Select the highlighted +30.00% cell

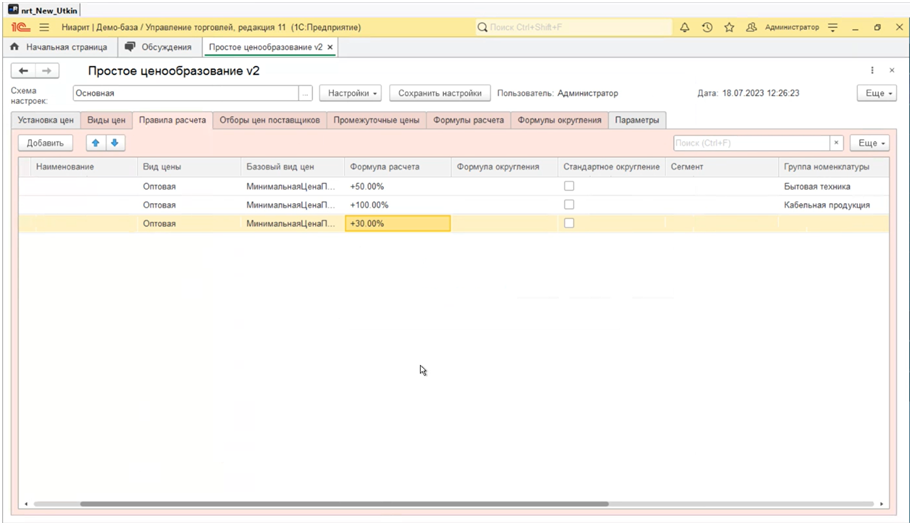pyautogui.click(x=398, y=223)
